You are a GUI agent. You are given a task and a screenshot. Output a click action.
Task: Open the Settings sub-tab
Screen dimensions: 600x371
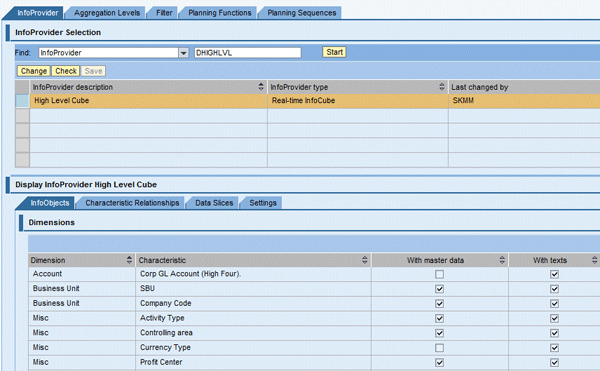click(262, 203)
